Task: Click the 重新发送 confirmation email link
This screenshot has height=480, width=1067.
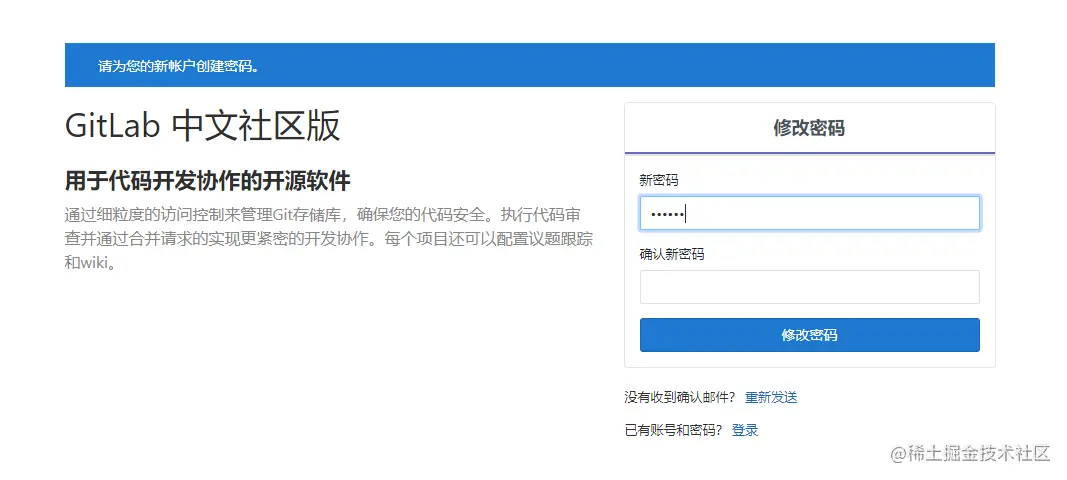Action: point(771,398)
